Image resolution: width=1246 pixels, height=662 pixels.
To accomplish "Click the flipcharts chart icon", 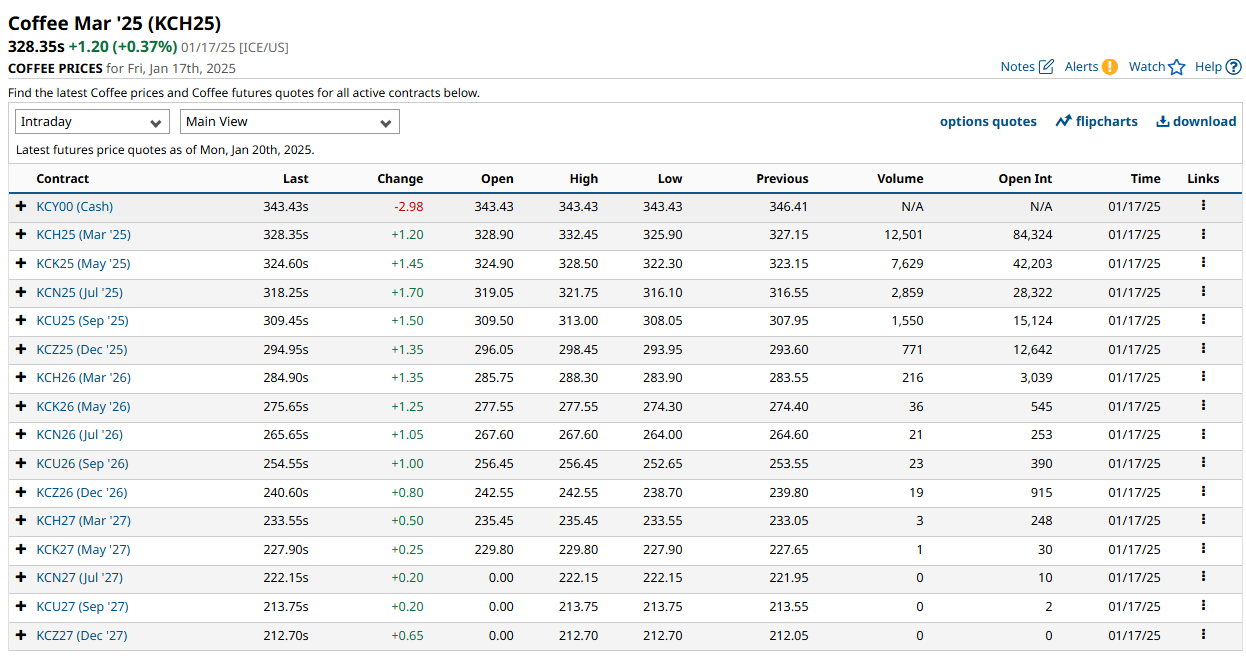I will click(1063, 121).
